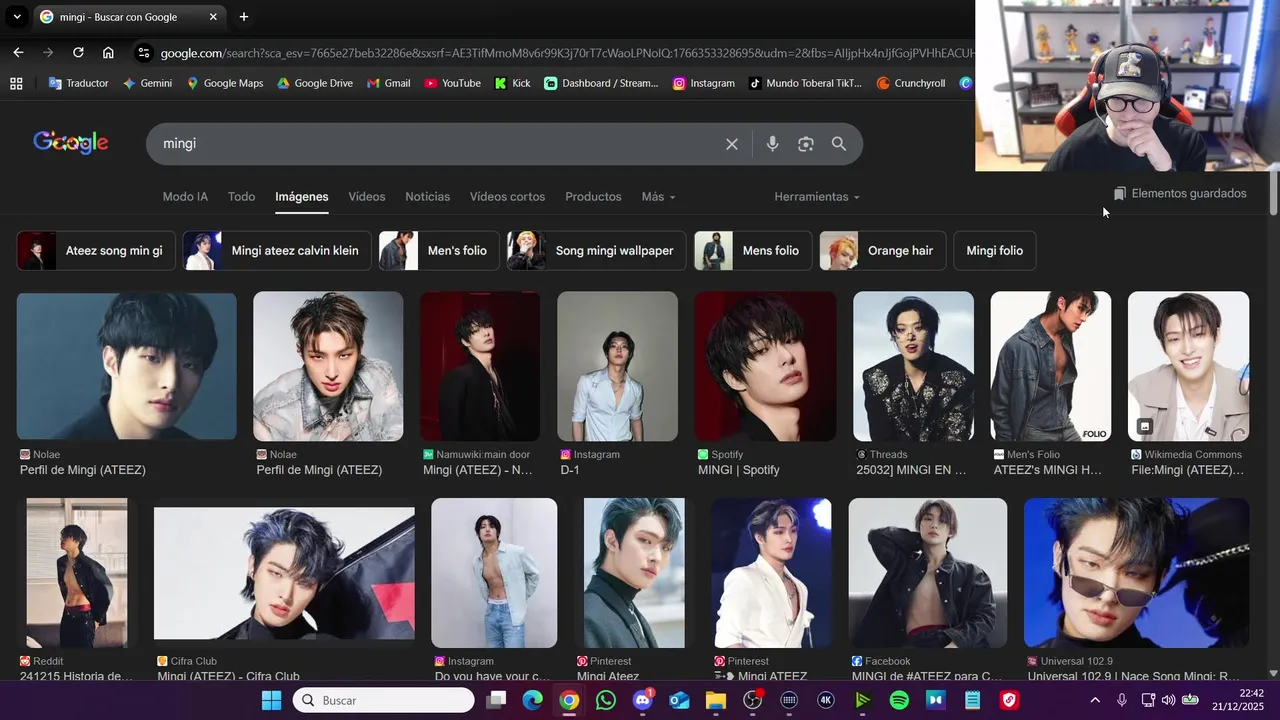Open the Gemini bookmark
The height and width of the screenshot is (720, 1280).
pos(147,83)
